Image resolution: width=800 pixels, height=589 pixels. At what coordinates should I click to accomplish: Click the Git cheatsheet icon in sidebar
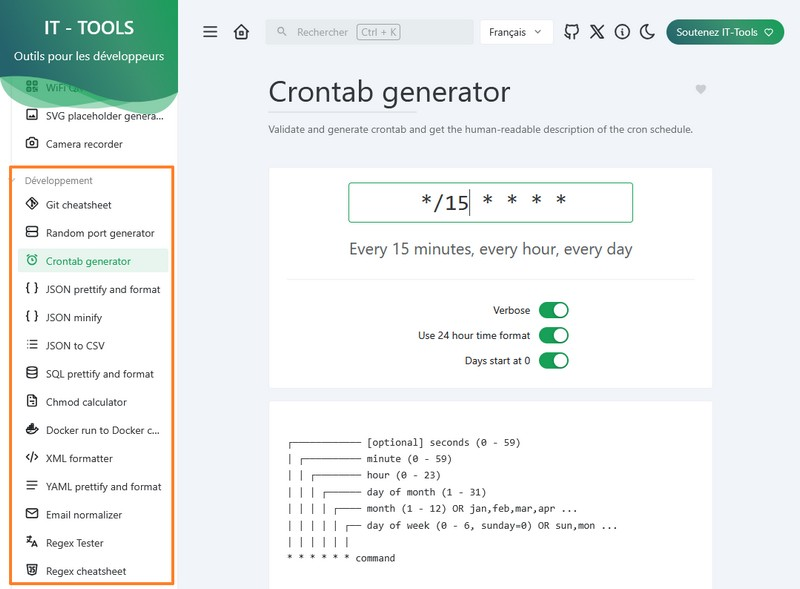(32, 204)
